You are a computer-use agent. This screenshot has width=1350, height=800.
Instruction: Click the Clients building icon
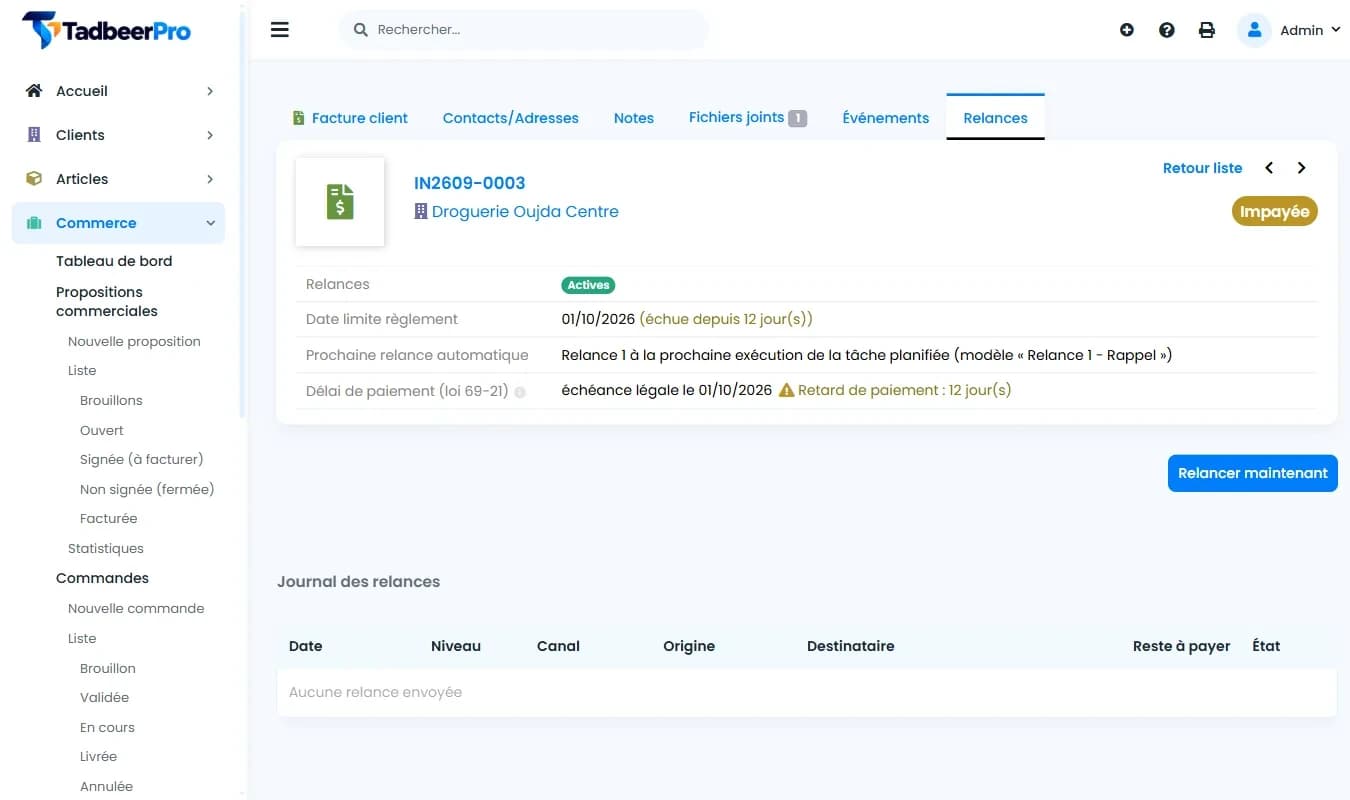pyautogui.click(x=34, y=135)
